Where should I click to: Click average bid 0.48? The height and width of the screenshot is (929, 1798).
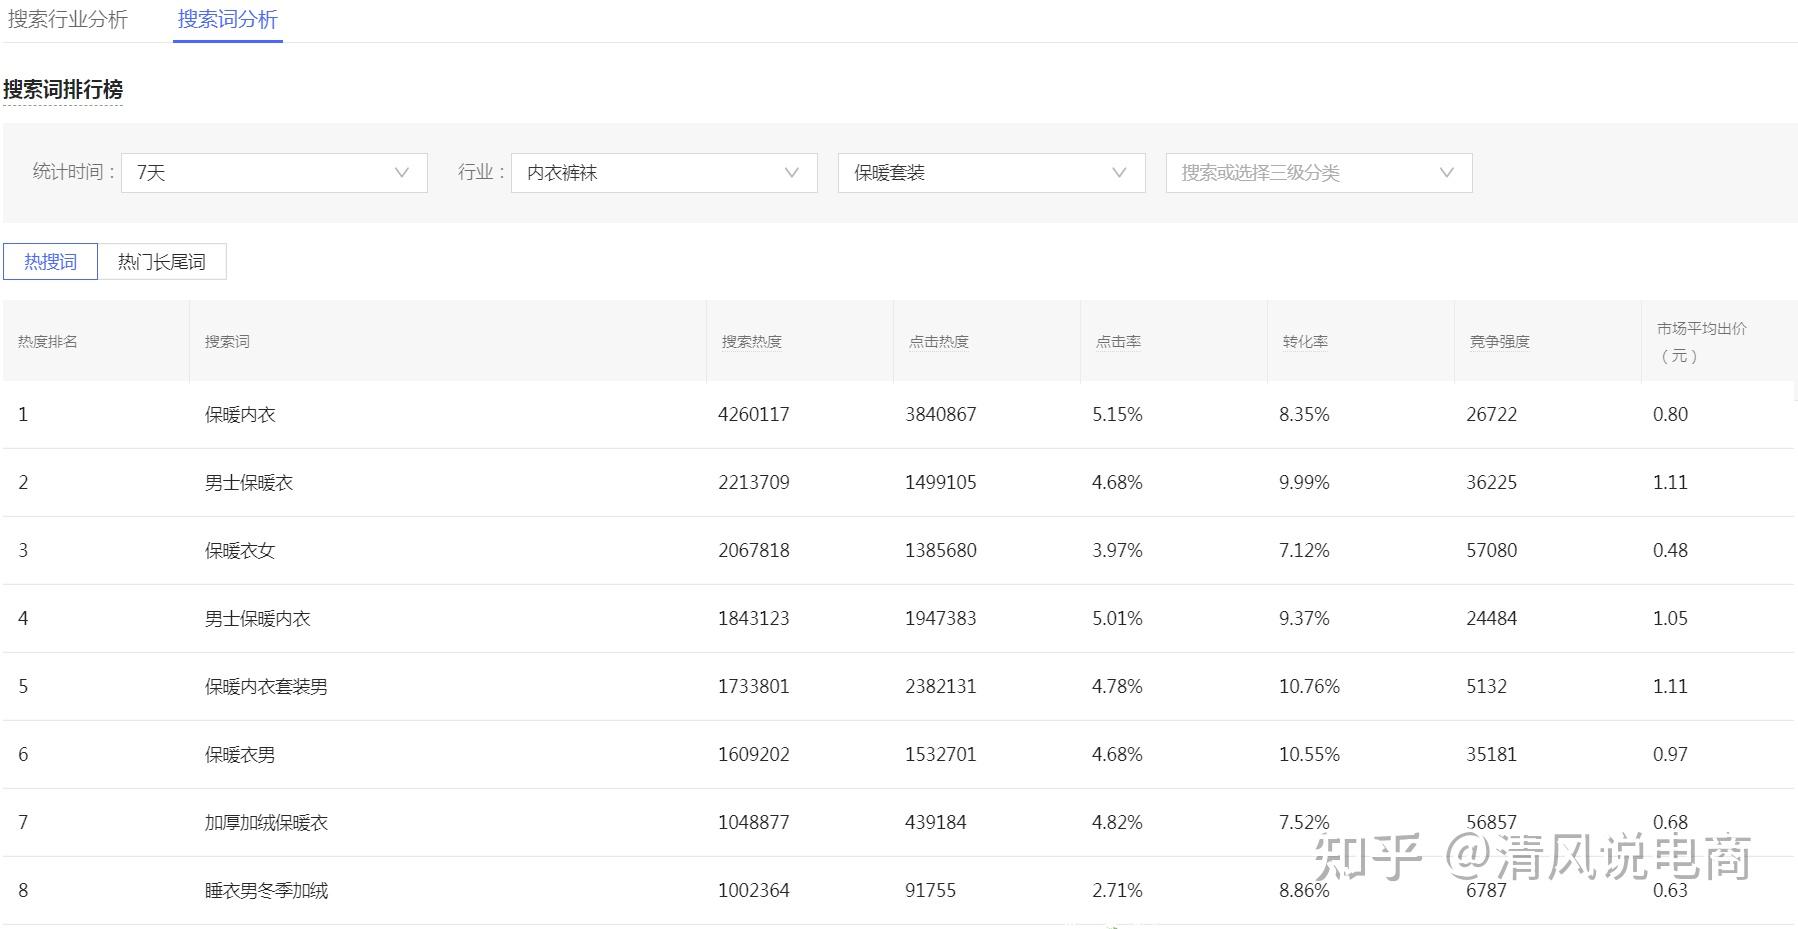click(1670, 551)
